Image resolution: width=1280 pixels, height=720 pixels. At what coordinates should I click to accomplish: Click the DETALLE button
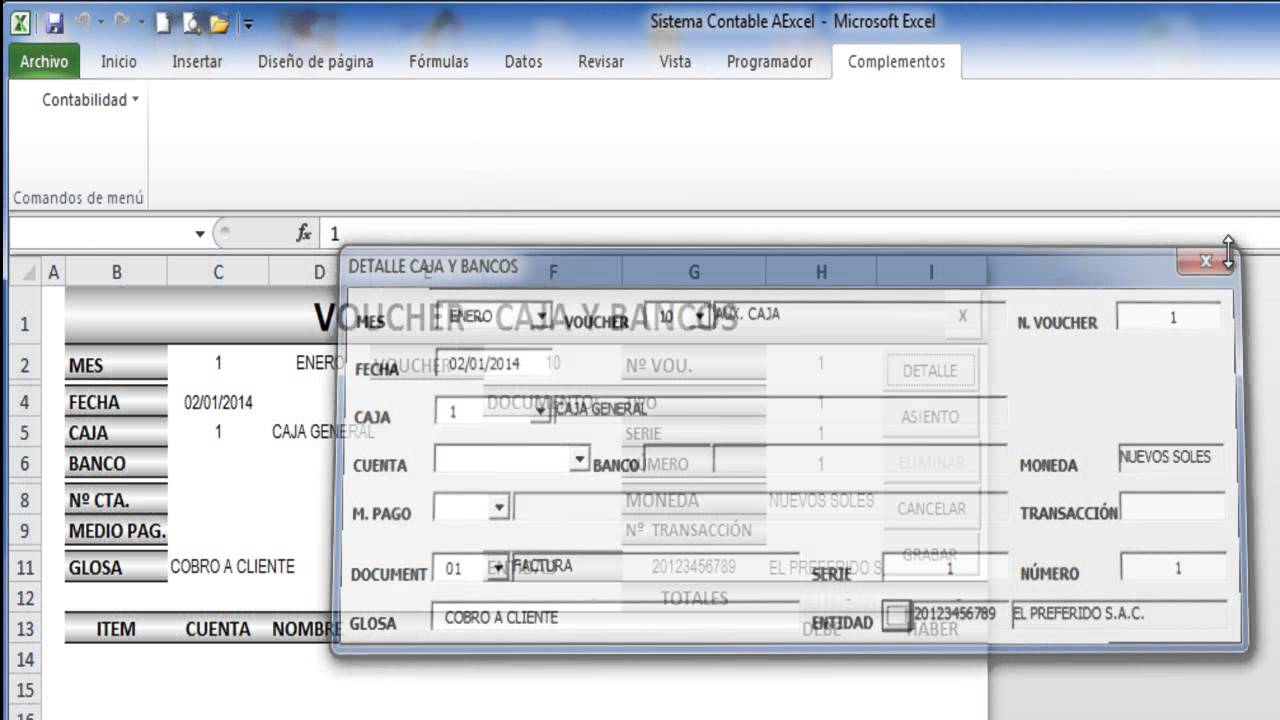930,371
